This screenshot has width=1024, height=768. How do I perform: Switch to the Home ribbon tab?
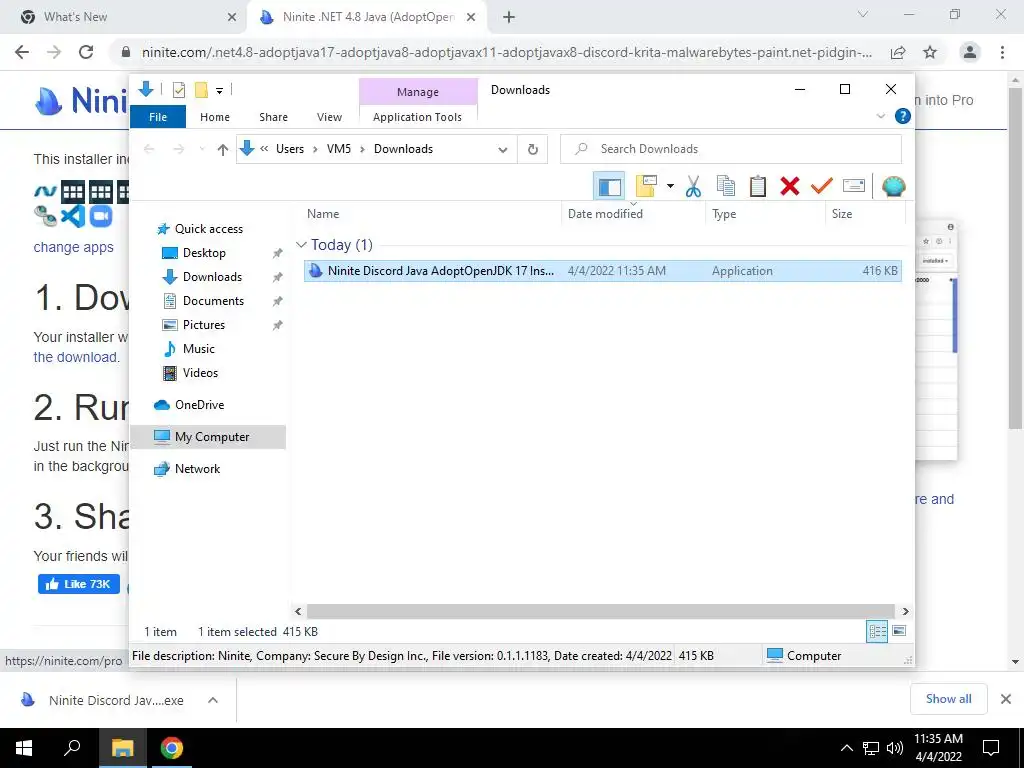(215, 117)
